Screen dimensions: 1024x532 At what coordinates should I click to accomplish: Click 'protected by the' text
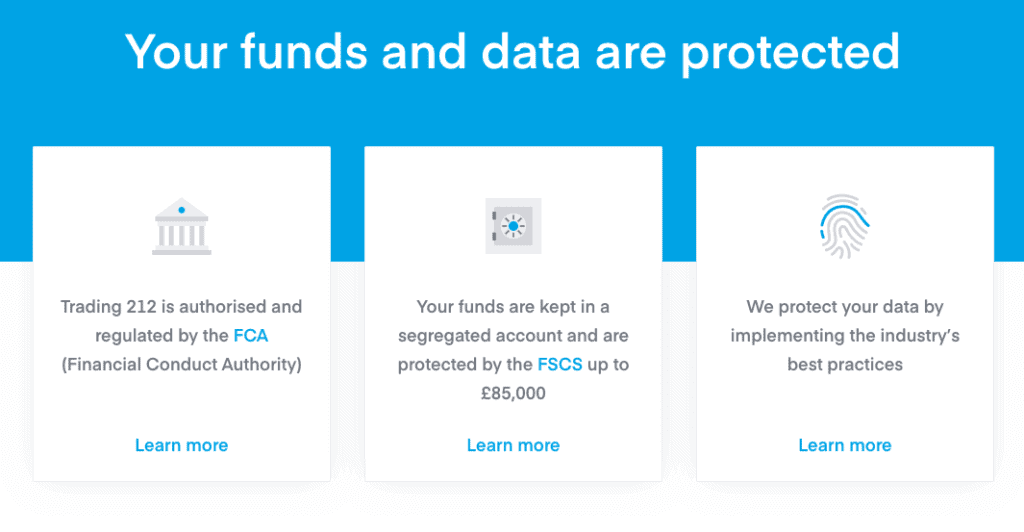pyautogui.click(x=465, y=364)
